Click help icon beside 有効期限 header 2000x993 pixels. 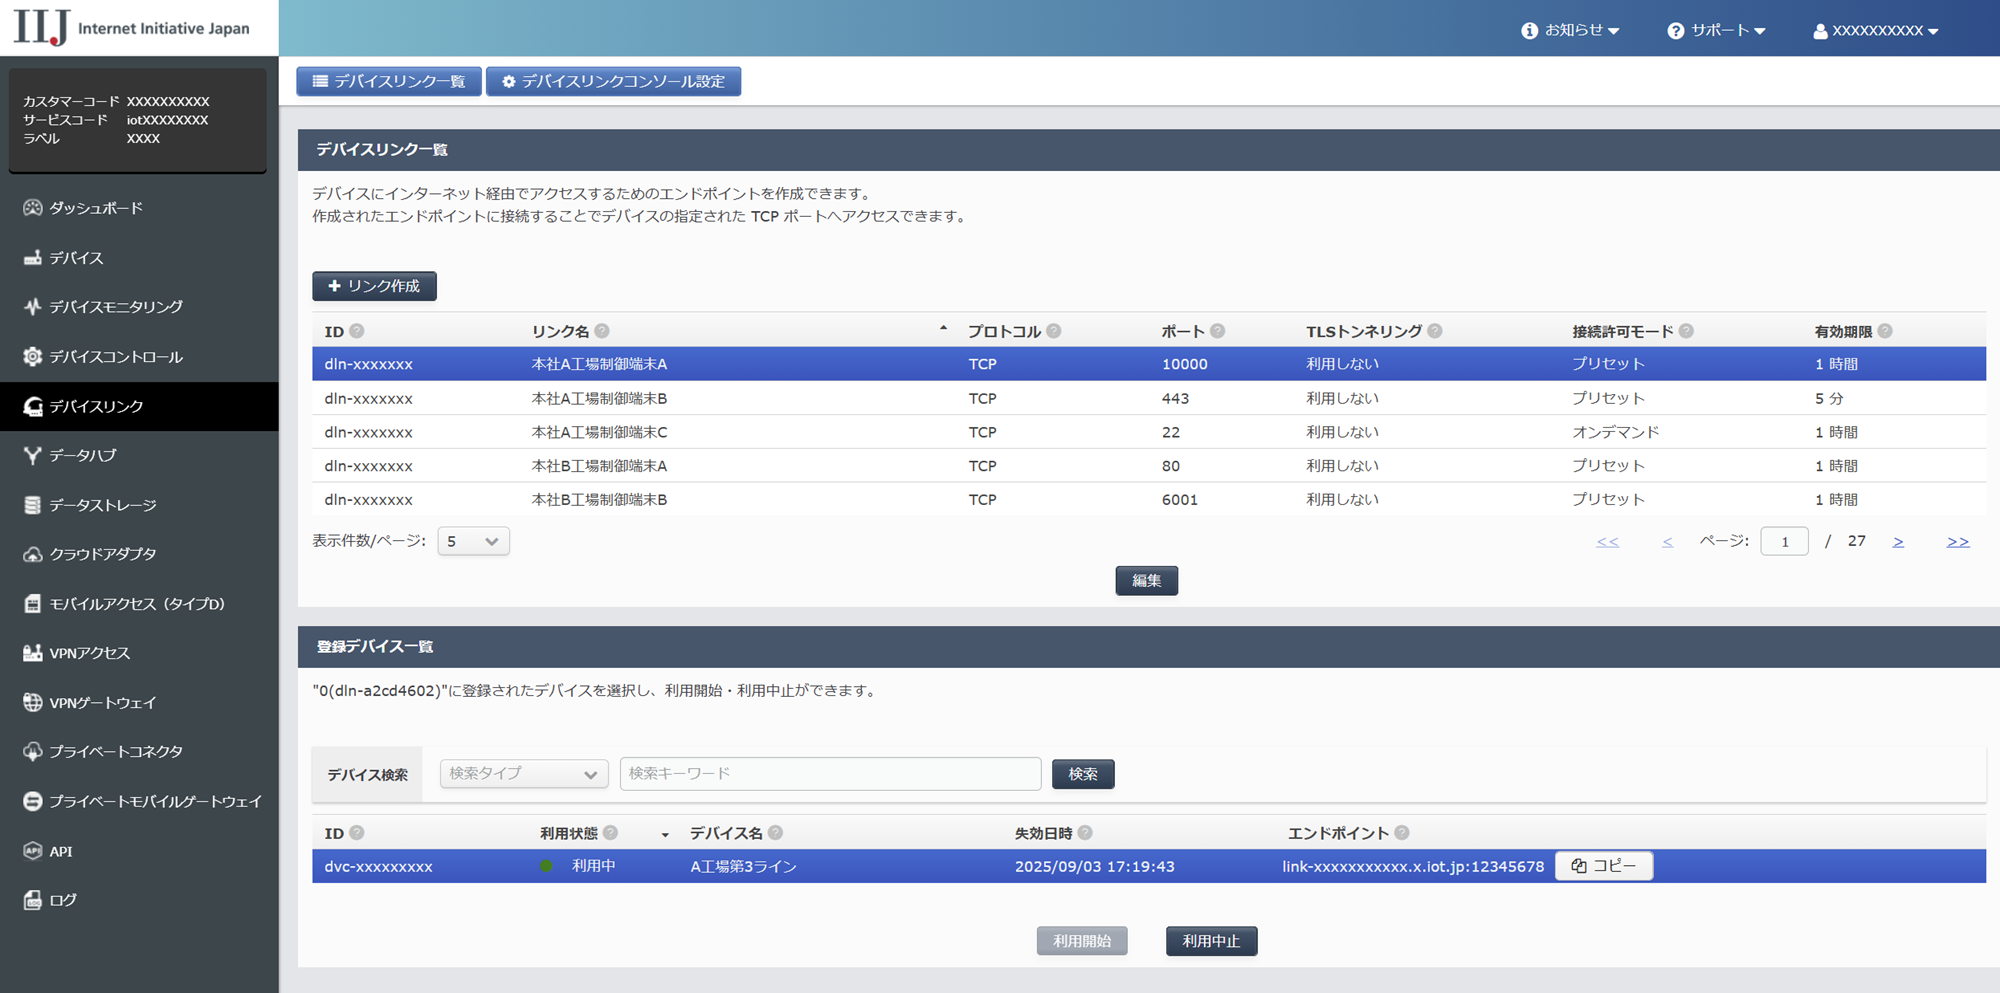coord(1885,331)
